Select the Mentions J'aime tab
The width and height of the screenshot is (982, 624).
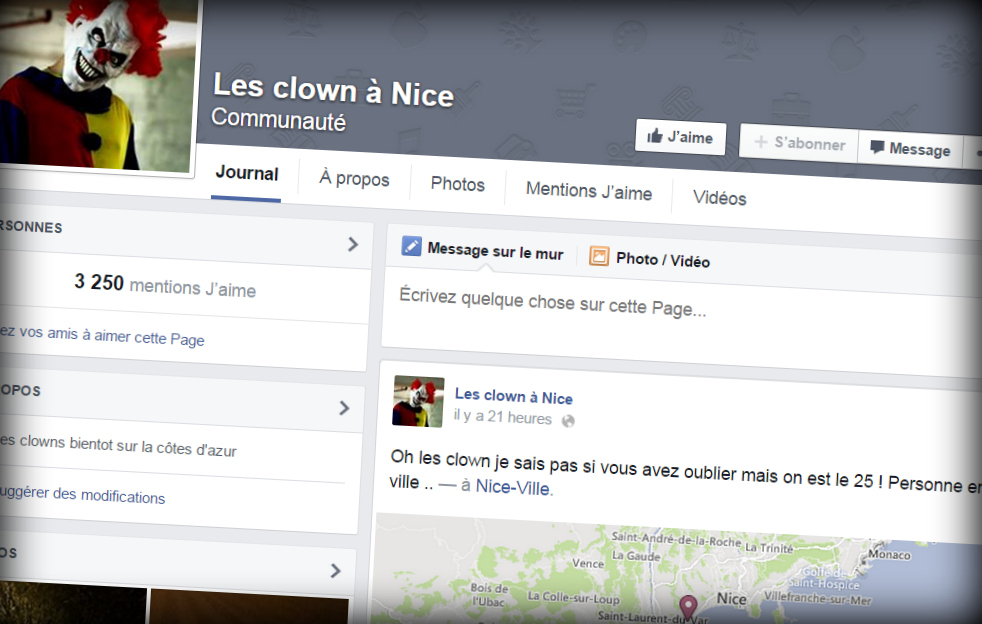(x=588, y=192)
